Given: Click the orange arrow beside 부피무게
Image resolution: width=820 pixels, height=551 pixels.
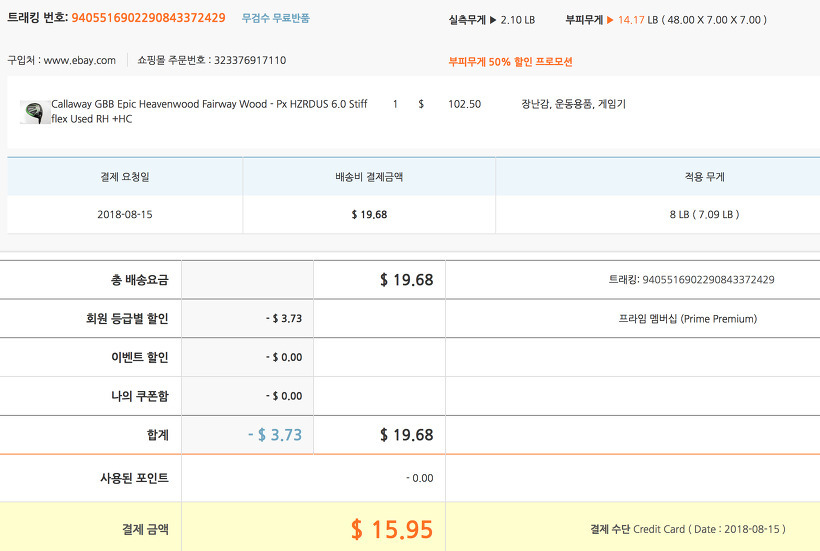Looking at the screenshot, I should point(610,20).
